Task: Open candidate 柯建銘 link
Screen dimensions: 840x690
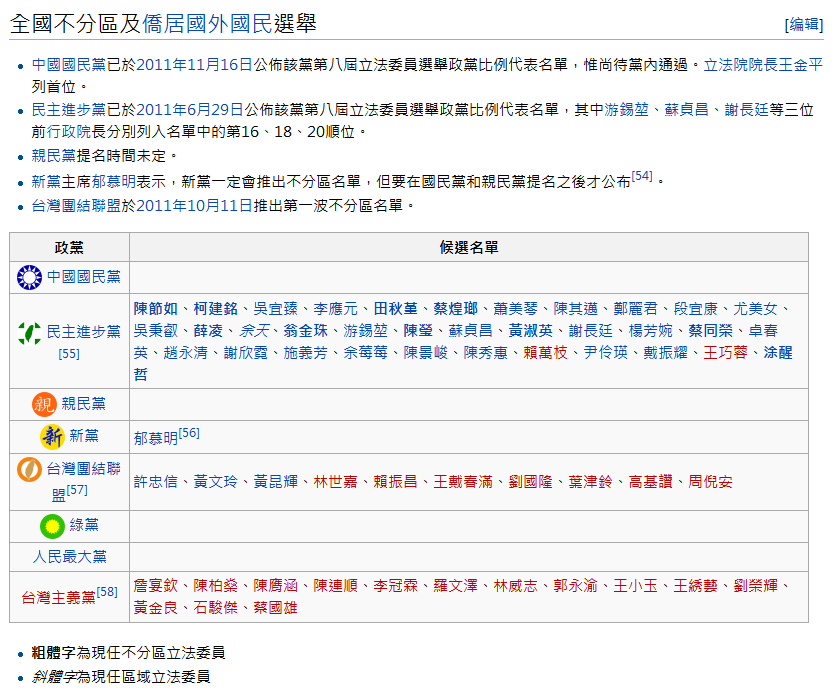Action: pyautogui.click(x=216, y=309)
